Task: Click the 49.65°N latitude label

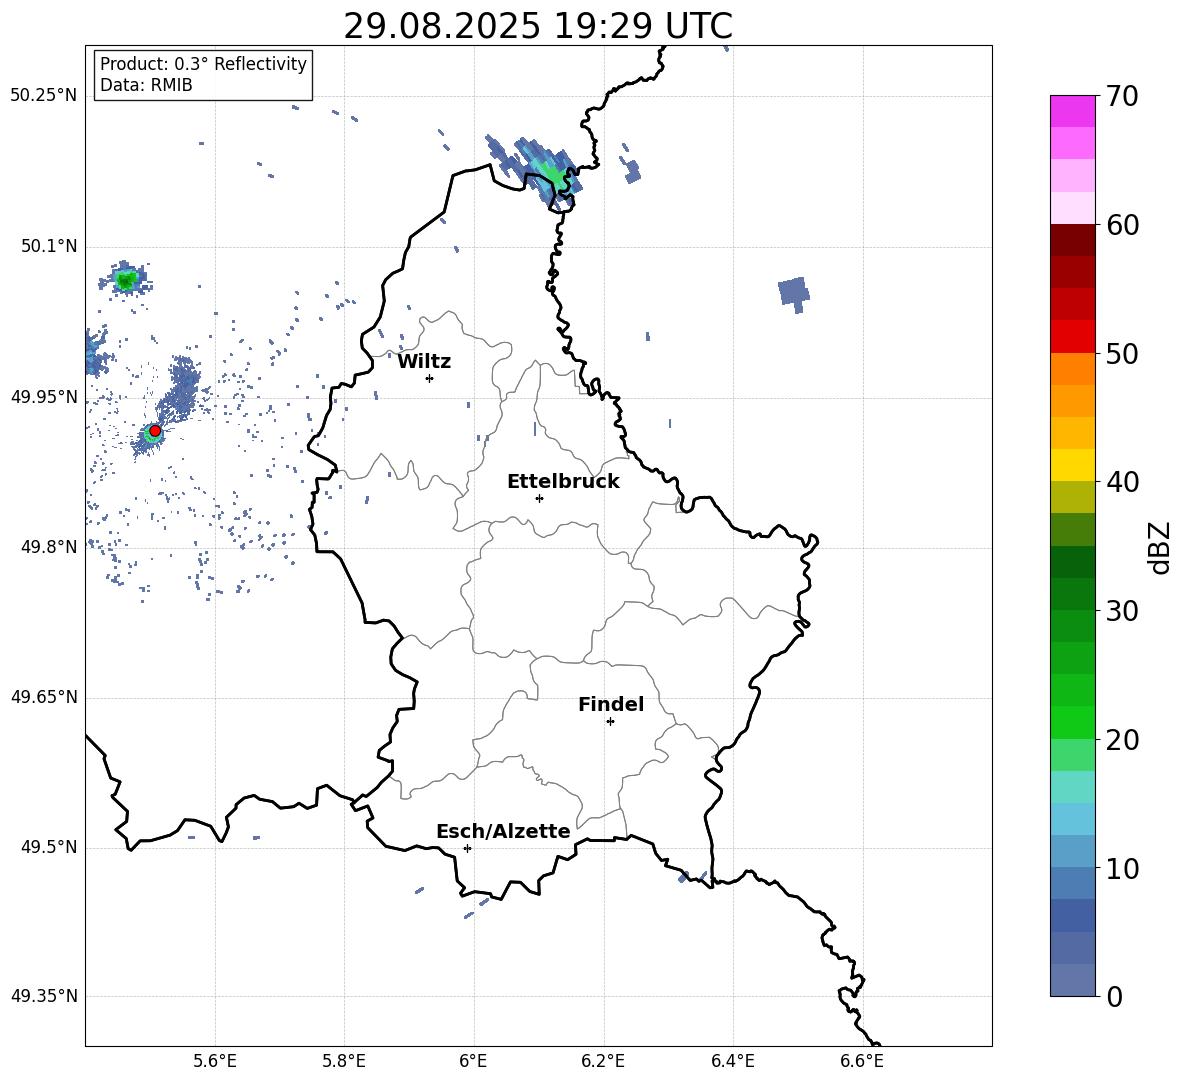Action: coord(44,697)
